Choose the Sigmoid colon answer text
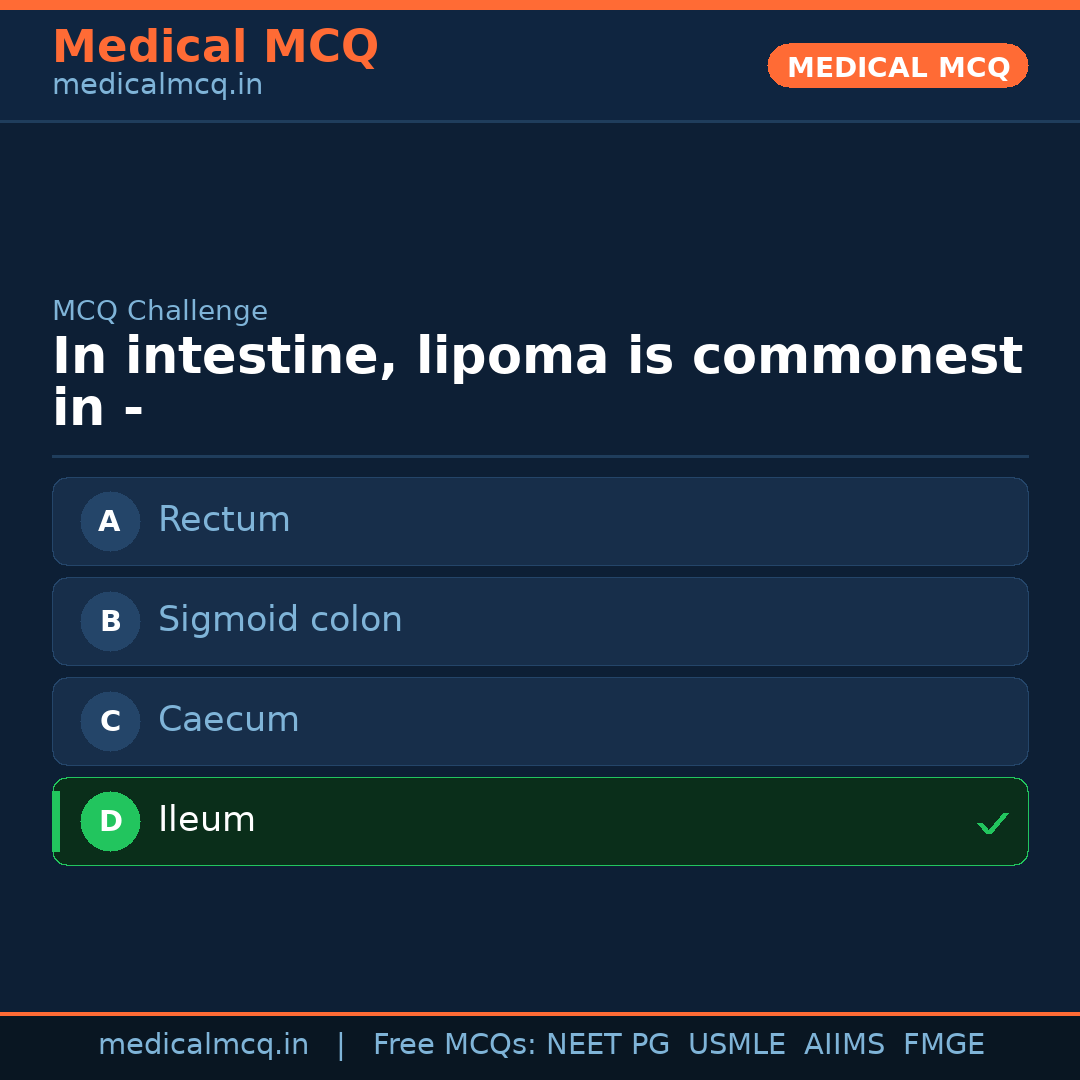The height and width of the screenshot is (1080, 1080). click(280, 620)
